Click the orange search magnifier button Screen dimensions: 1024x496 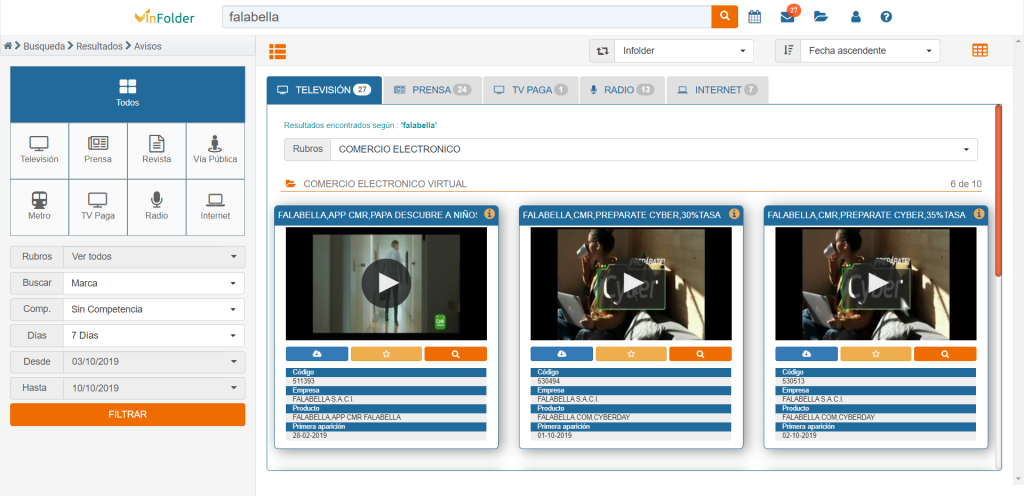724,16
